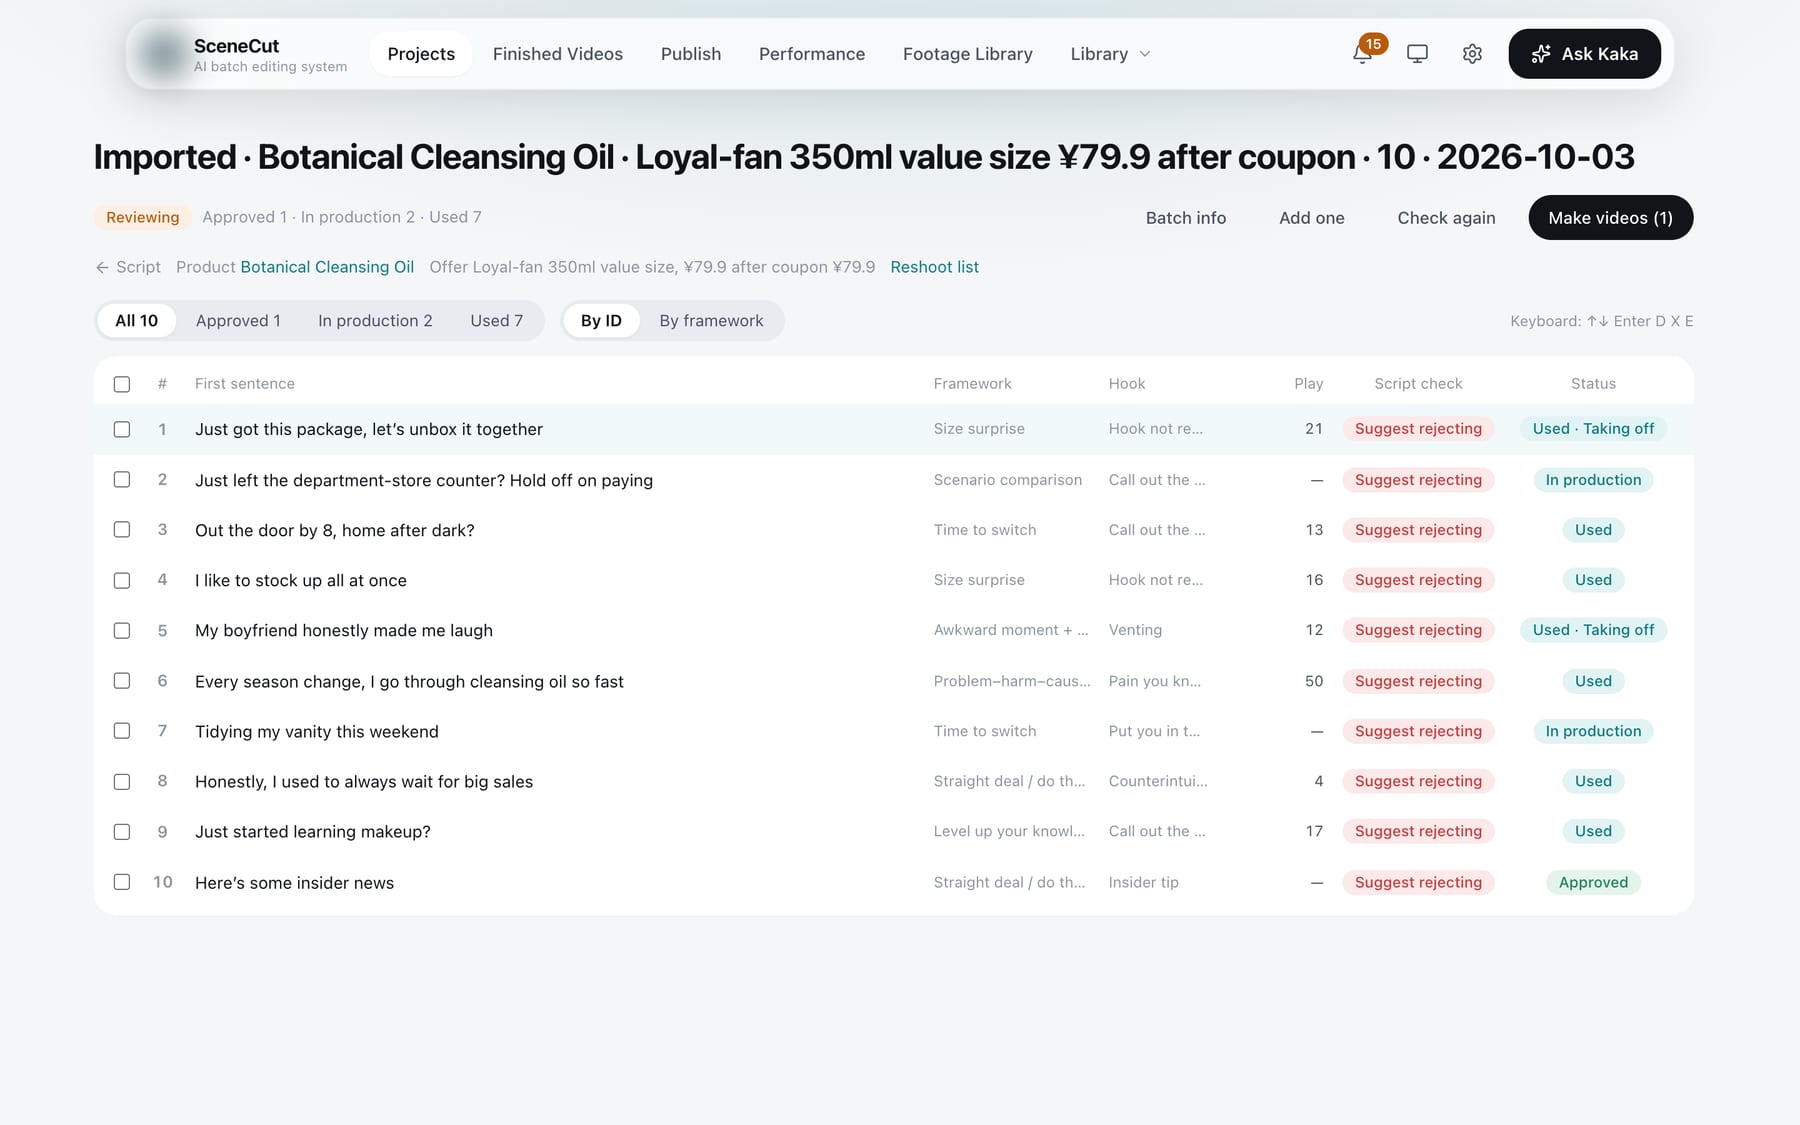Open the Reshoot list link
This screenshot has width=1800, height=1125.
coord(934,267)
